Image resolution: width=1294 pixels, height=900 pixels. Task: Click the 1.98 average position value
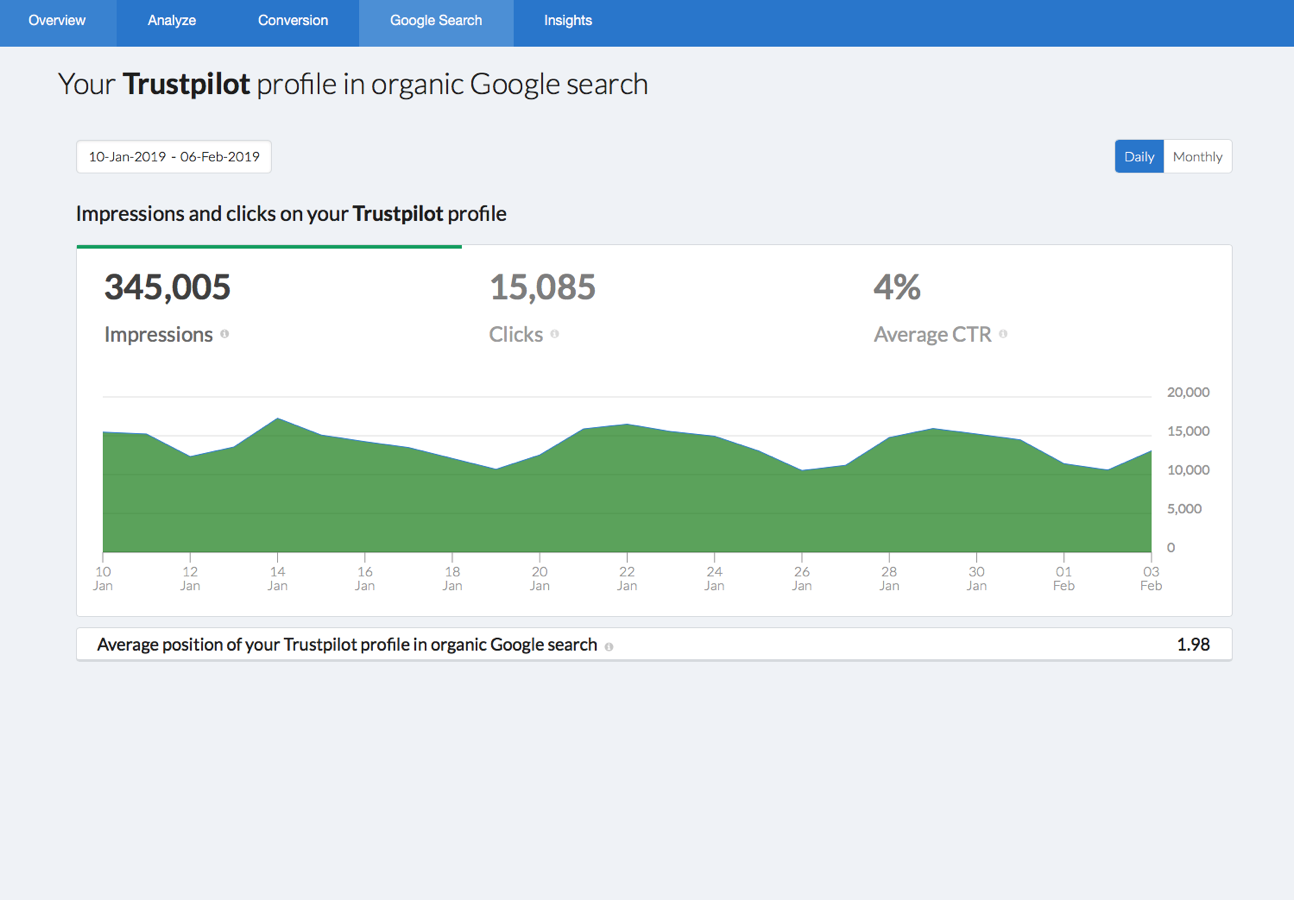[x=1193, y=645]
